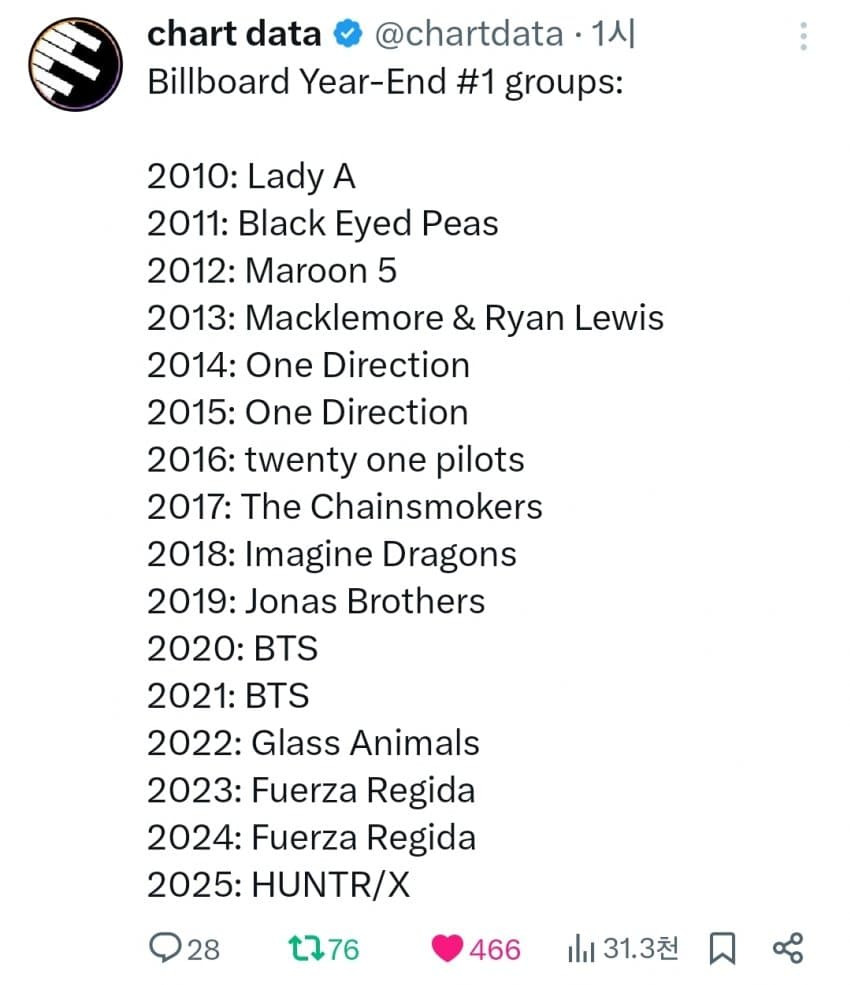The width and height of the screenshot is (850, 985).
Task: Click the blue verified badge
Action: tap(347, 35)
